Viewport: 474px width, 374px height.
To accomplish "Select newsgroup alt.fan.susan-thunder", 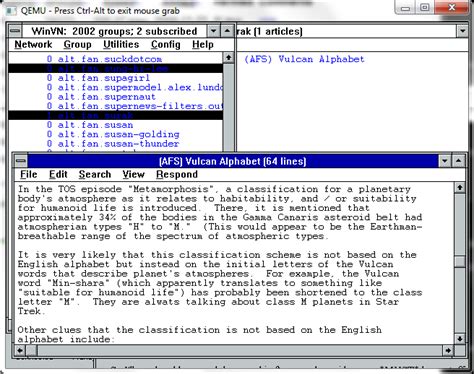I will pos(115,144).
